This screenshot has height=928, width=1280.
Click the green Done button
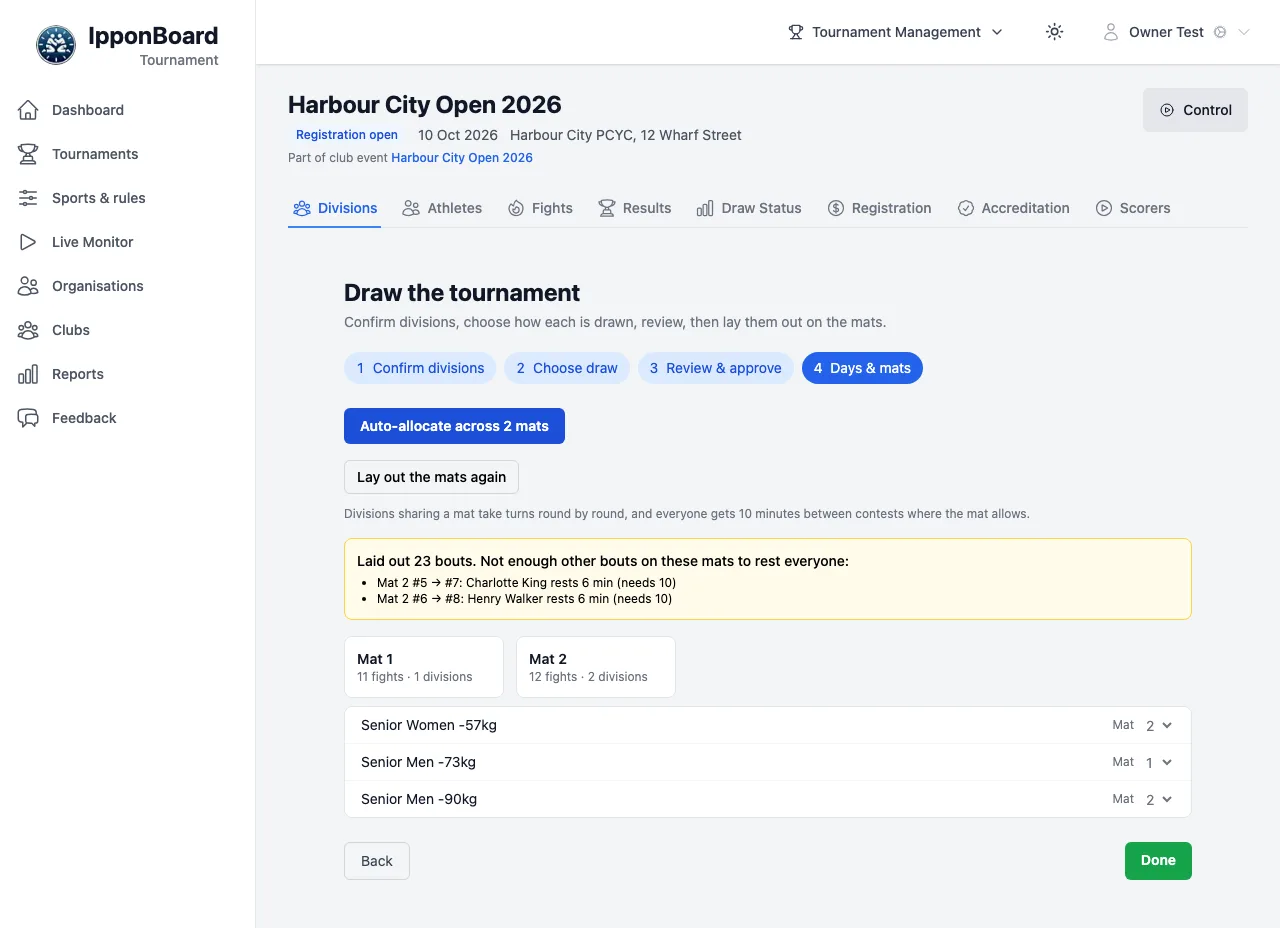tap(1158, 861)
